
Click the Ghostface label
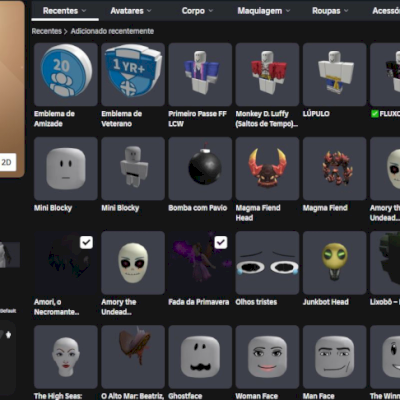[x=185, y=396]
